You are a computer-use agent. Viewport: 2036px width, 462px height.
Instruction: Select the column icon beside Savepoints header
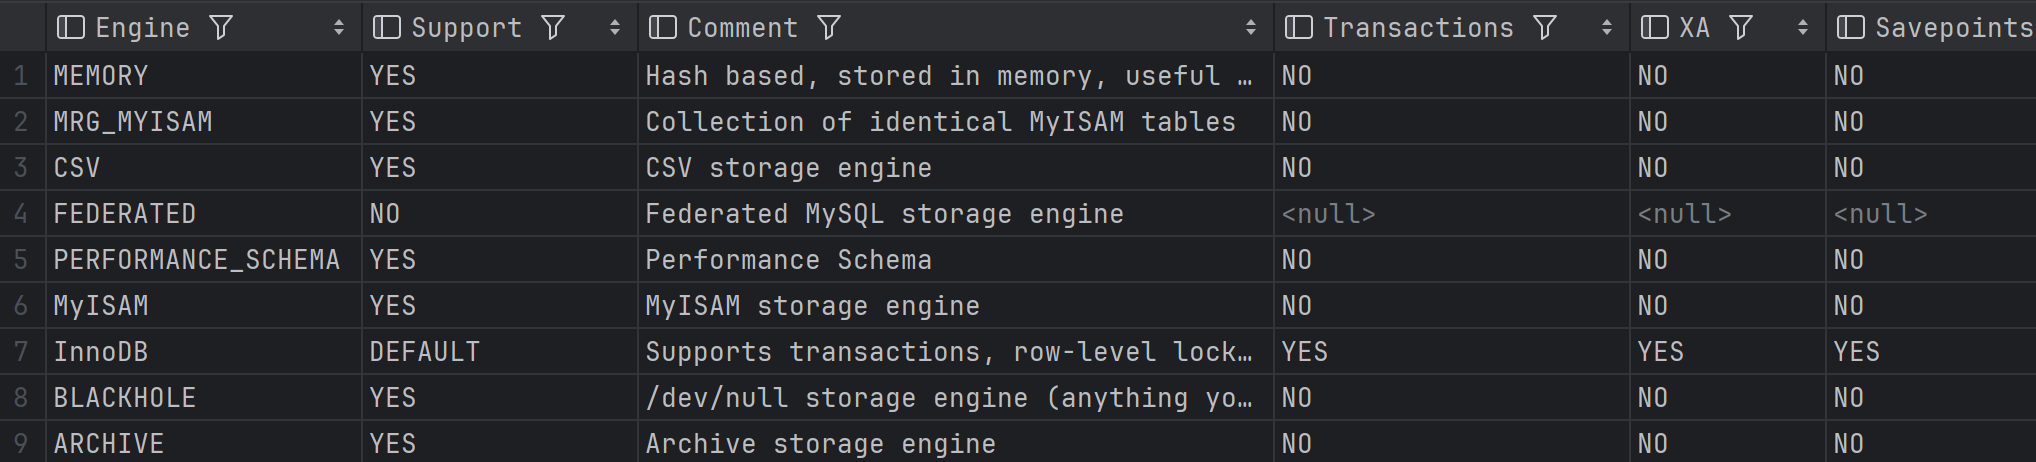pos(1850,28)
